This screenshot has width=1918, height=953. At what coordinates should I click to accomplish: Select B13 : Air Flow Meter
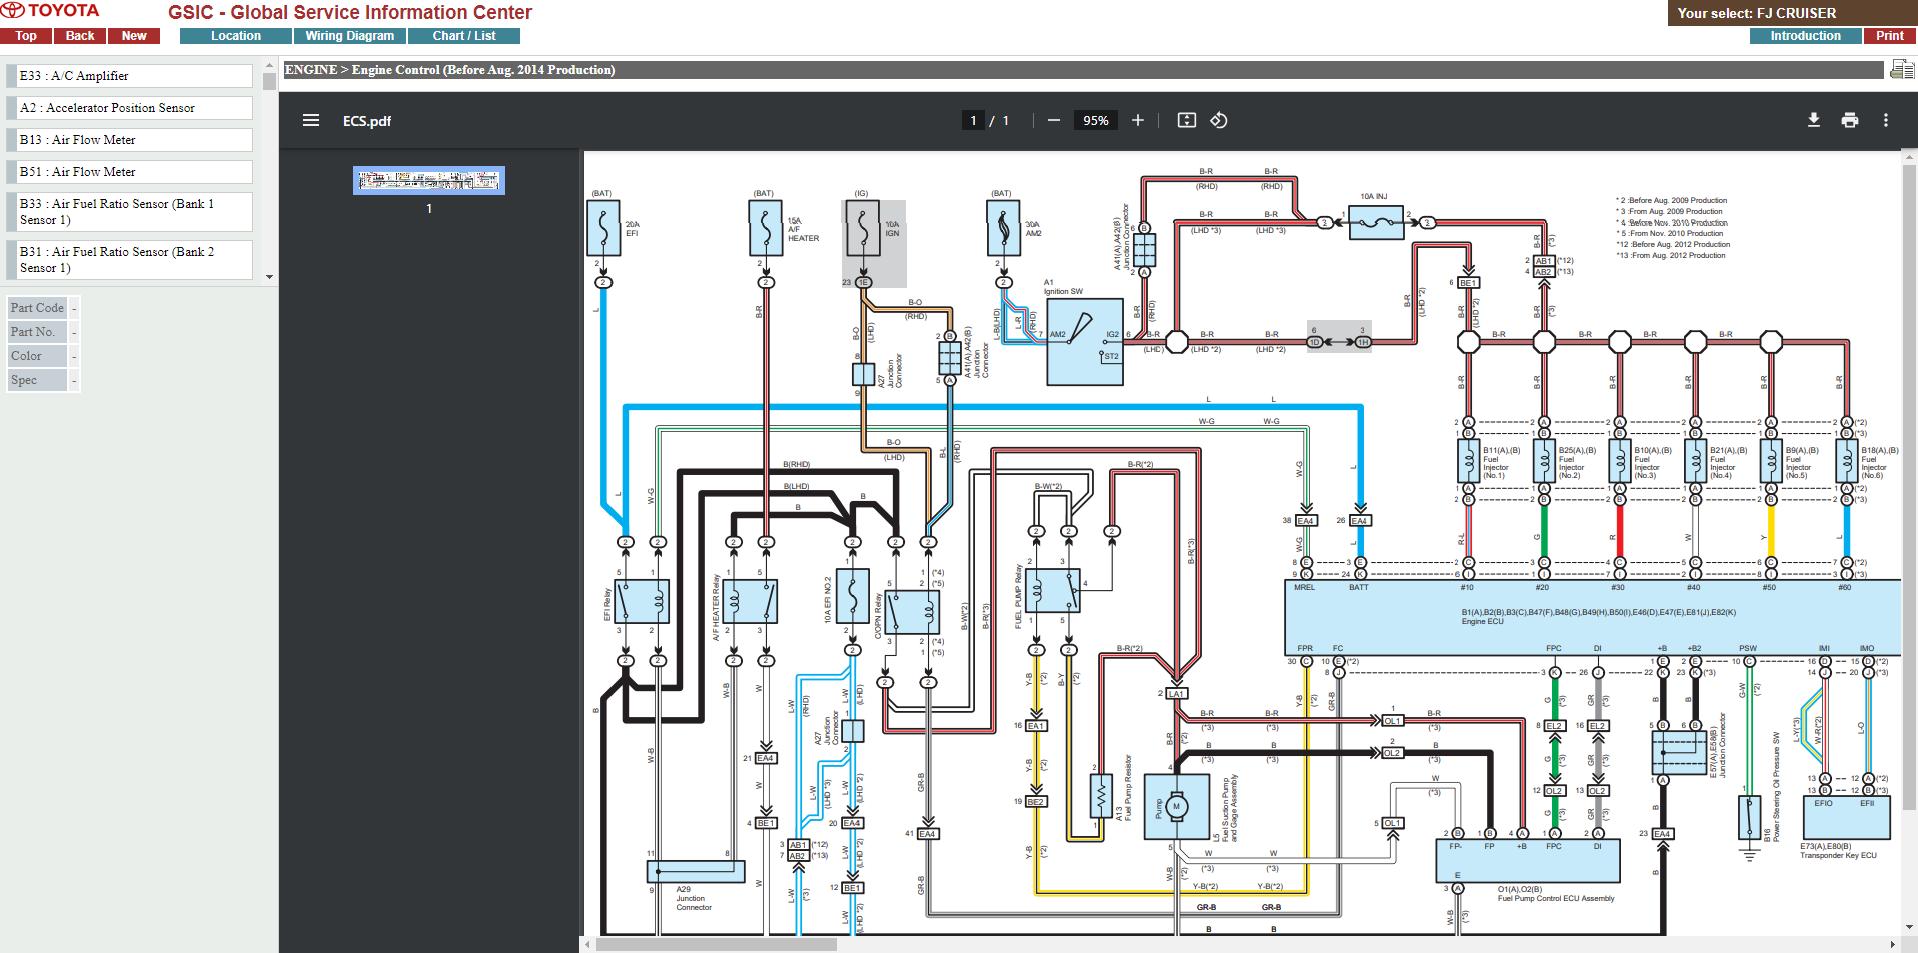[130, 140]
